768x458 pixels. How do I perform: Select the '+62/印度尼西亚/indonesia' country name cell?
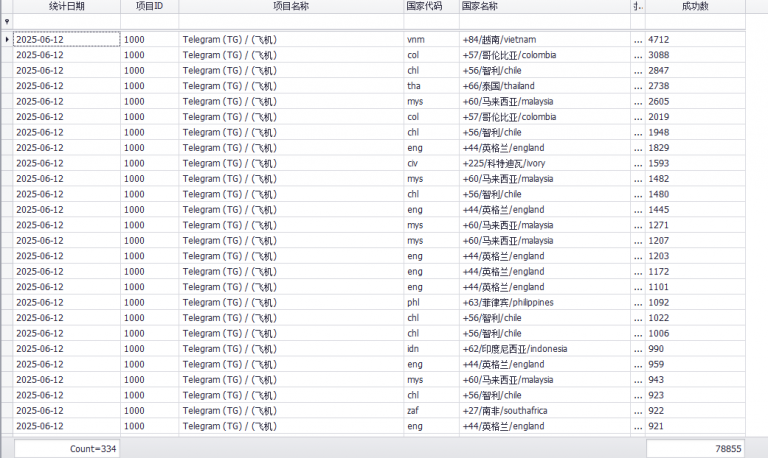click(x=545, y=349)
